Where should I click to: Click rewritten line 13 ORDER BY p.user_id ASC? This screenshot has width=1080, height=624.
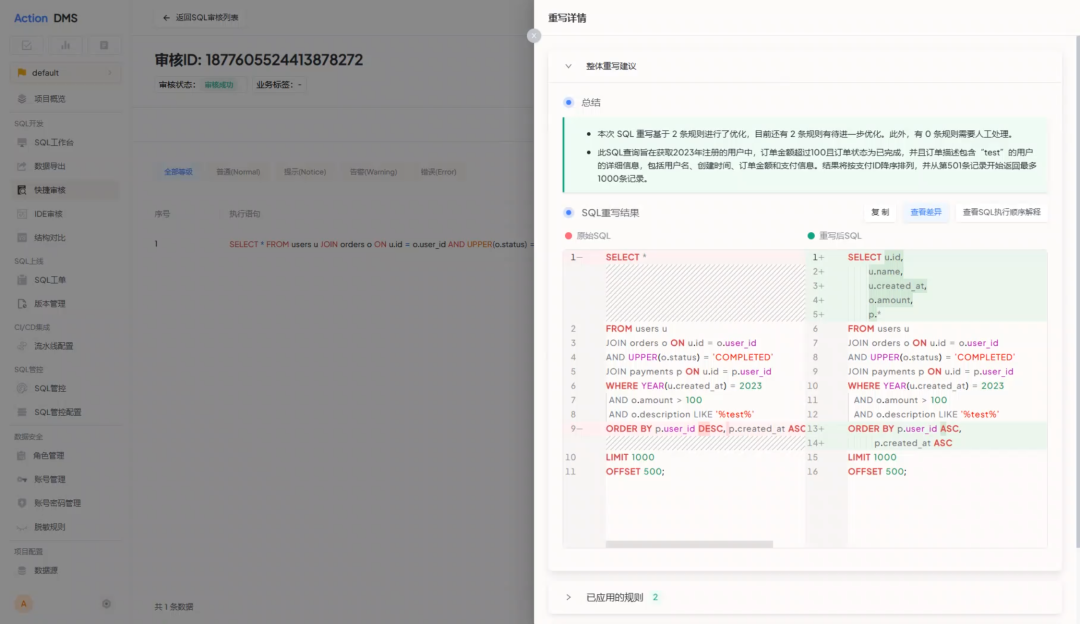click(x=904, y=428)
